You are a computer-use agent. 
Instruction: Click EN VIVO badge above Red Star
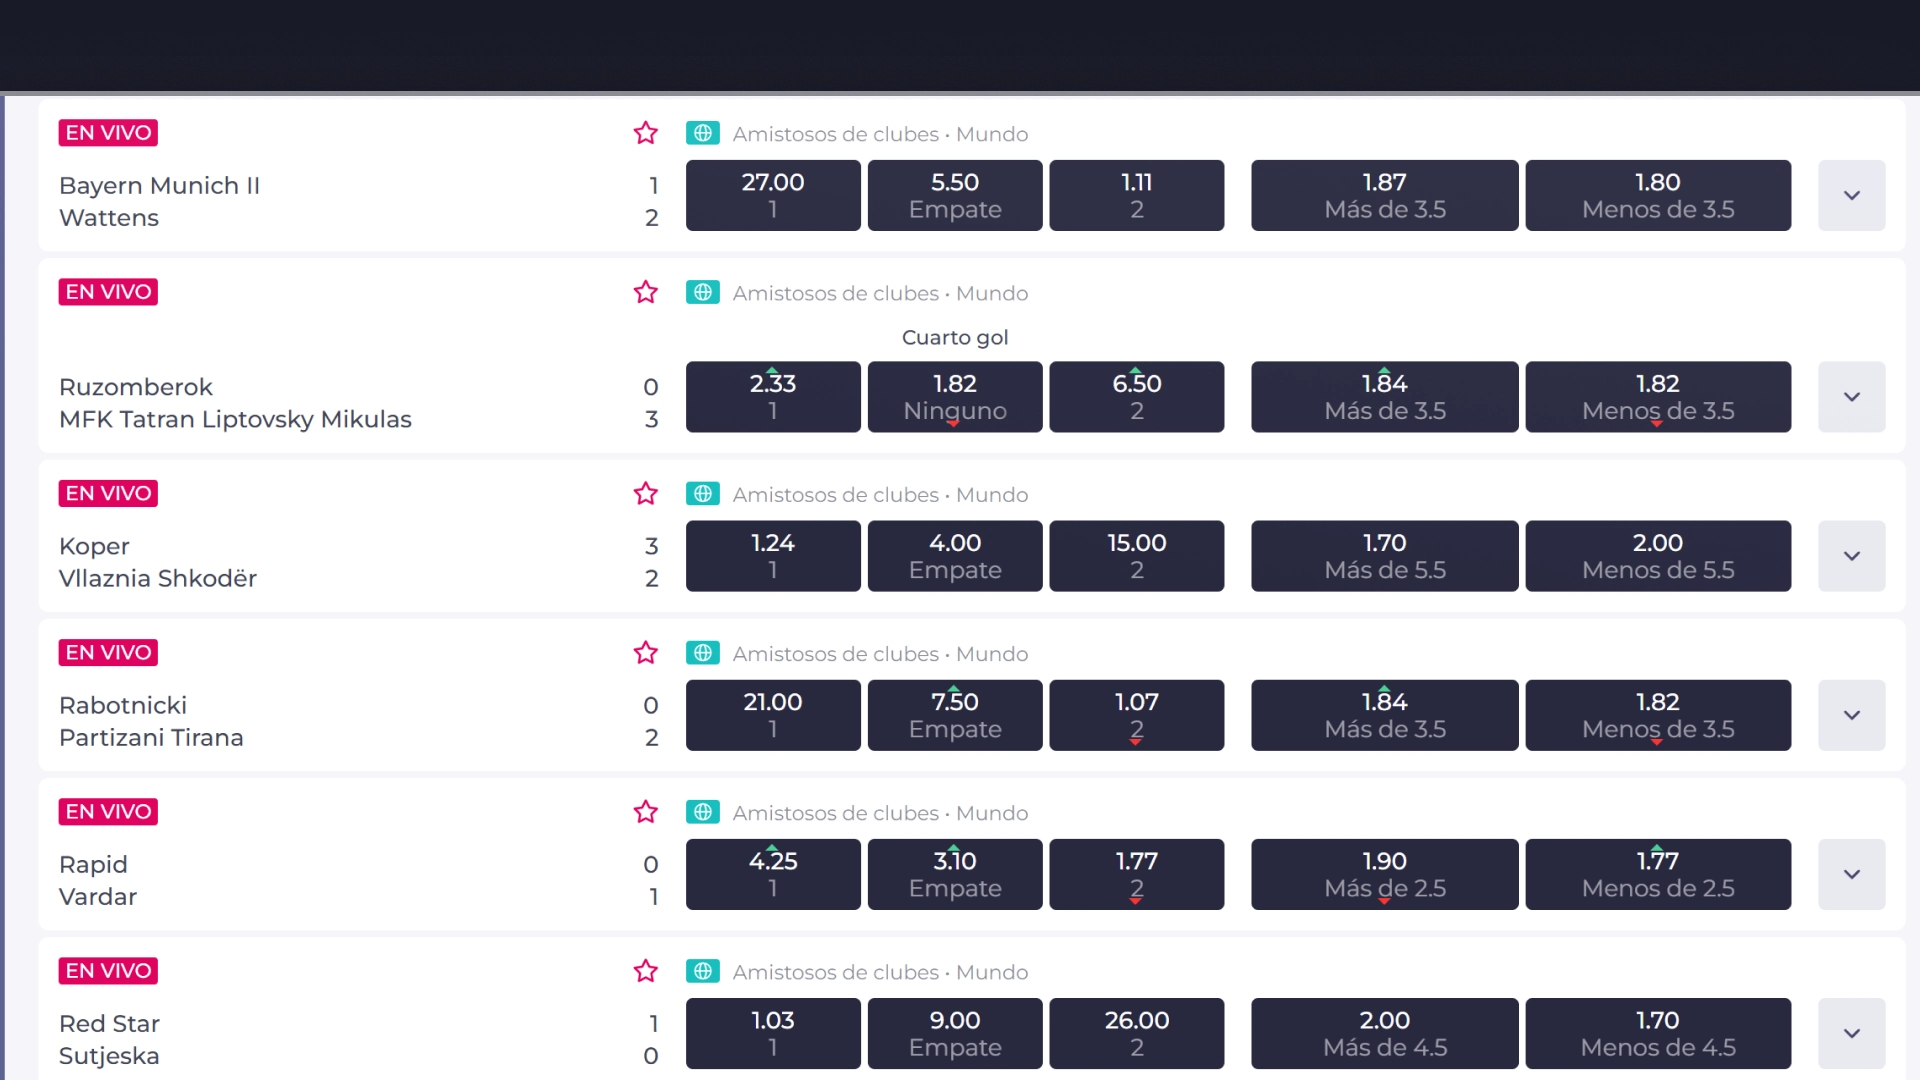(108, 971)
